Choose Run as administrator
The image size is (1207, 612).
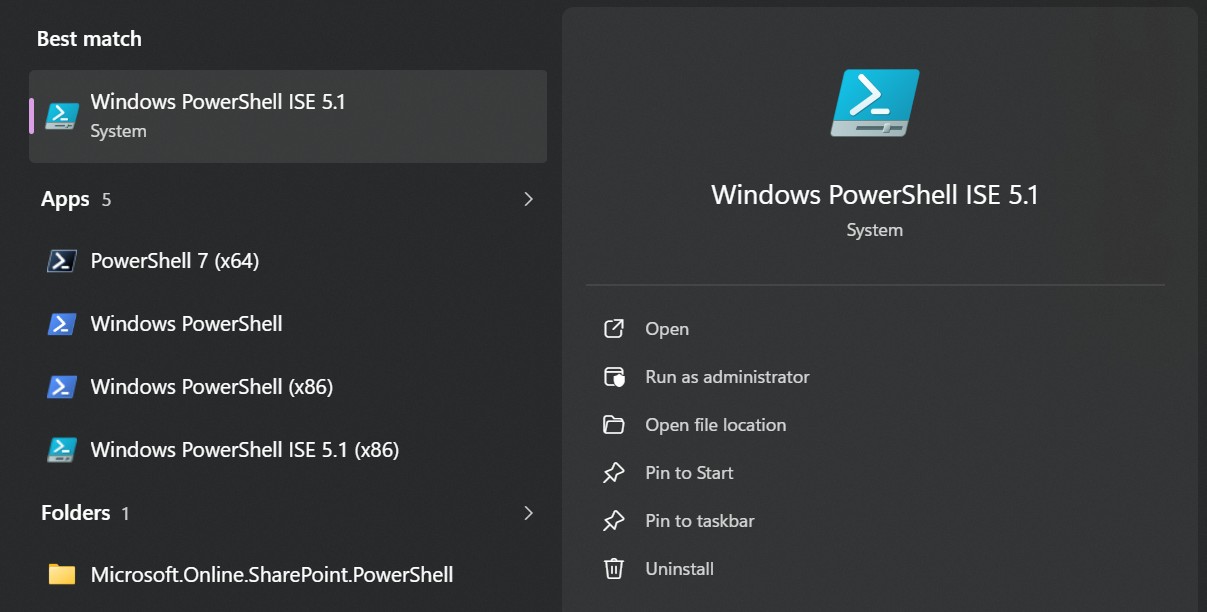[727, 377]
